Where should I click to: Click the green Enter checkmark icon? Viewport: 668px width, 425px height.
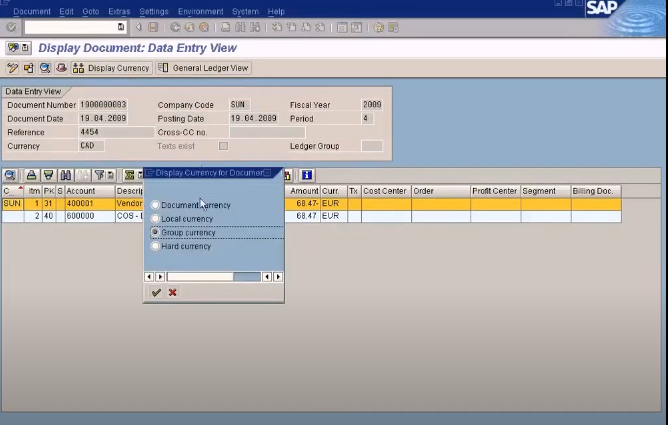11,27
